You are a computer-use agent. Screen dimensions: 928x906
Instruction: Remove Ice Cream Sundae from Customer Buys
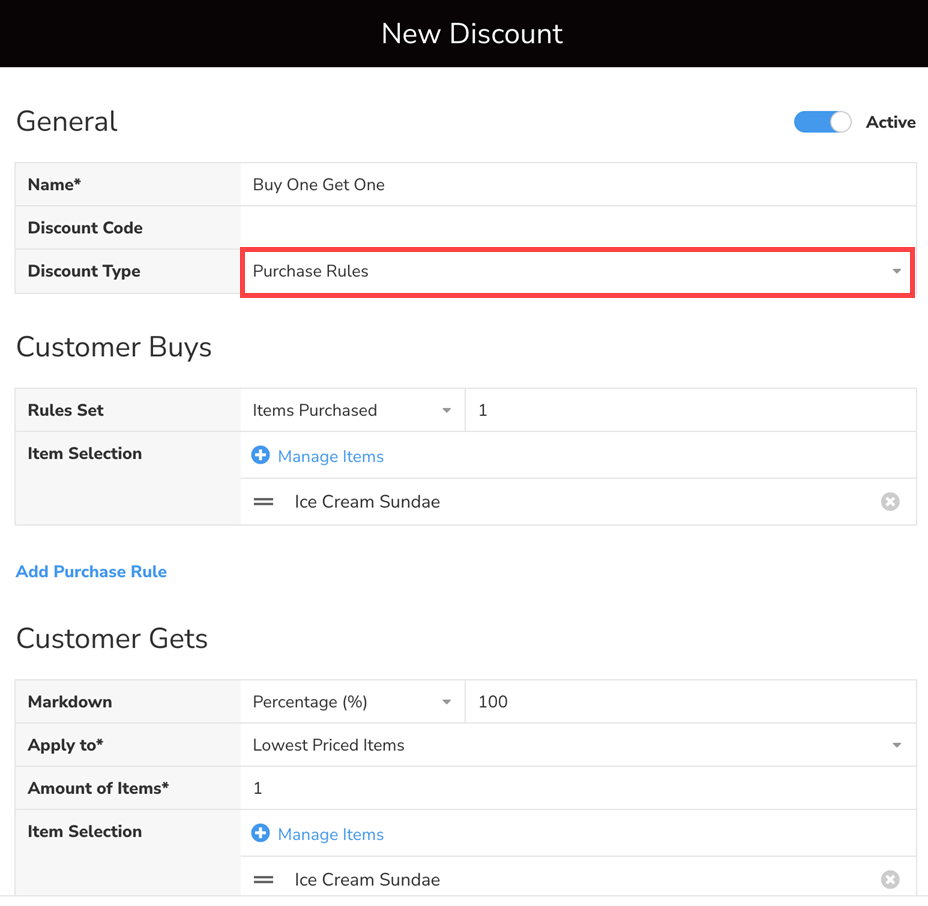point(889,502)
